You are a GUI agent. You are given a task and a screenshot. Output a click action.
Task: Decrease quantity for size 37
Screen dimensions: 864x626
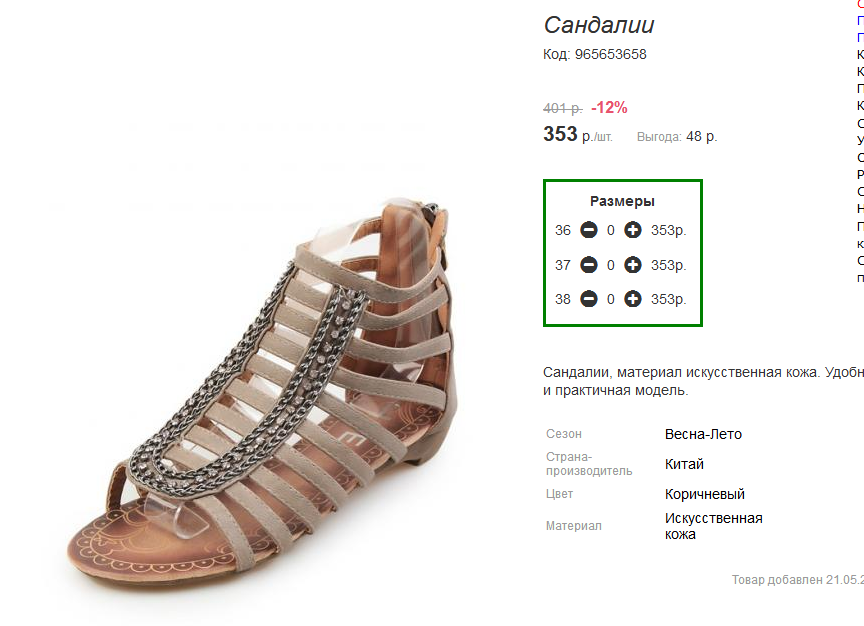pos(588,265)
